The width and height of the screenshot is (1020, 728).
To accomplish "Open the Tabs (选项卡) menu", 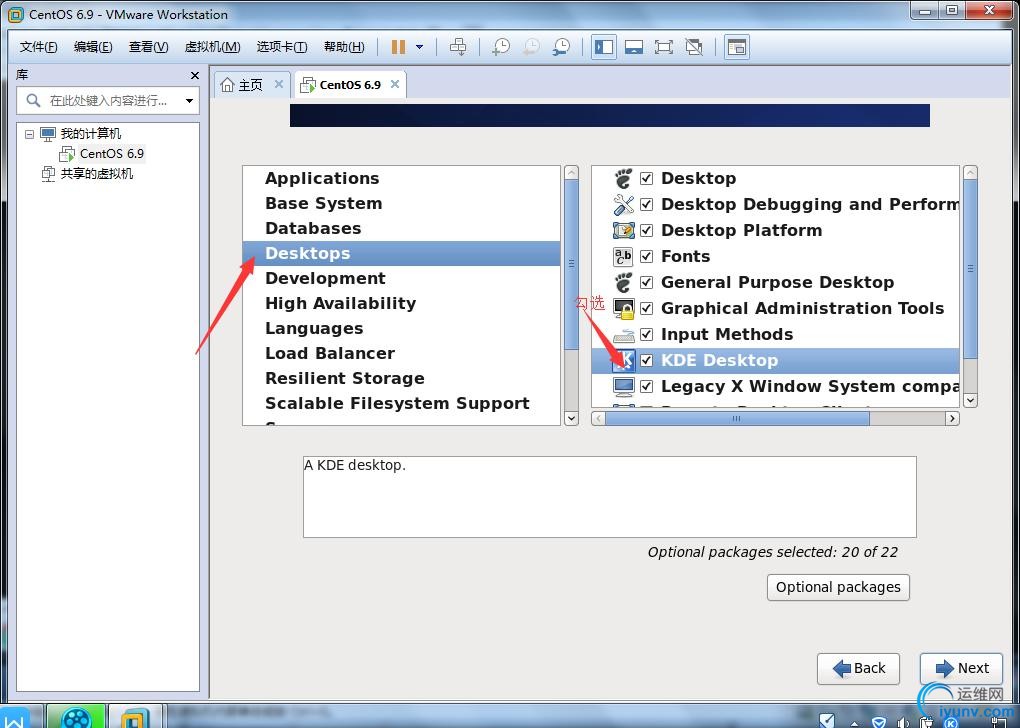I will pyautogui.click(x=282, y=47).
